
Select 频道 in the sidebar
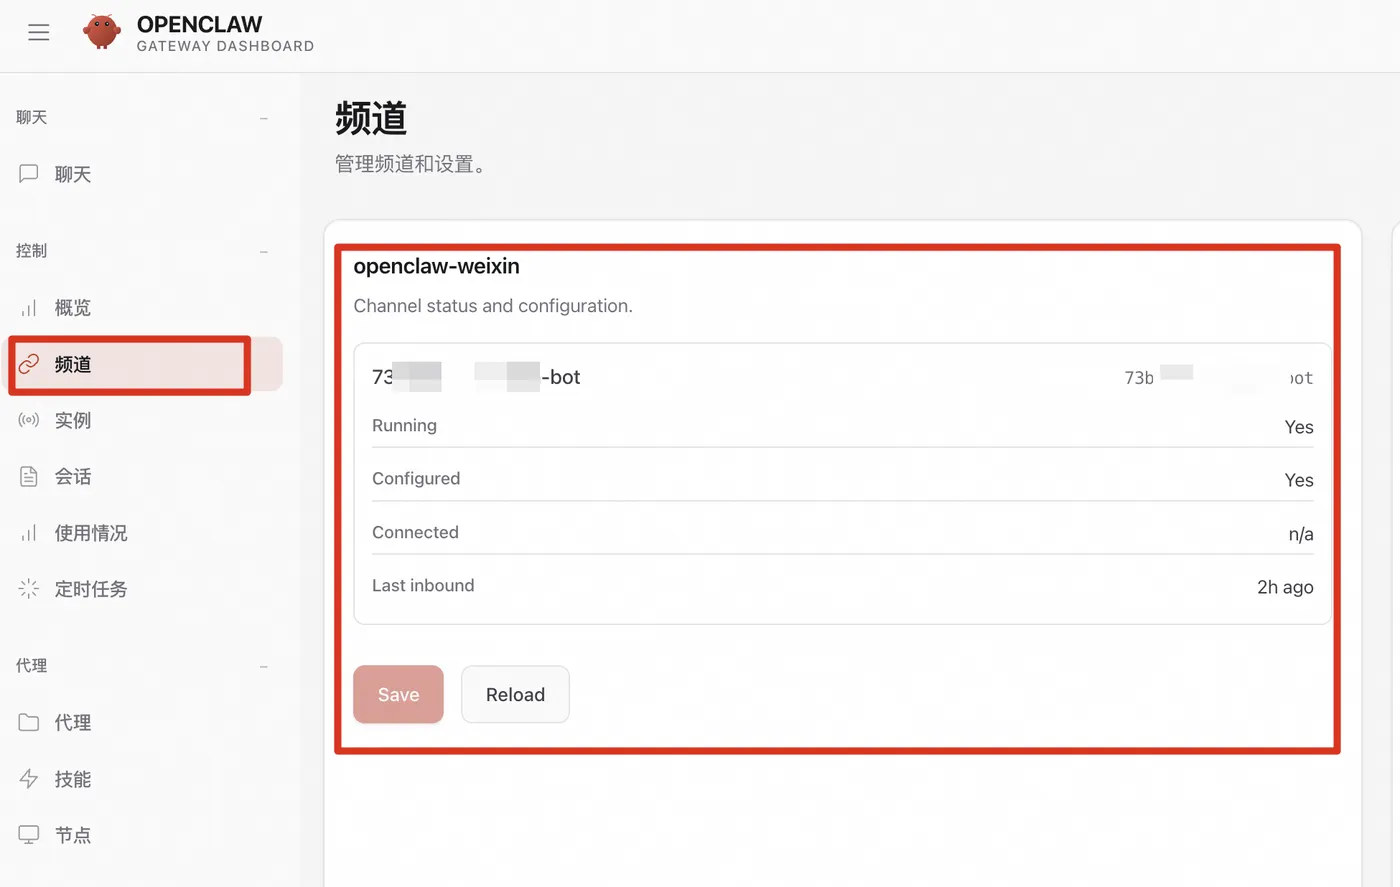145,364
